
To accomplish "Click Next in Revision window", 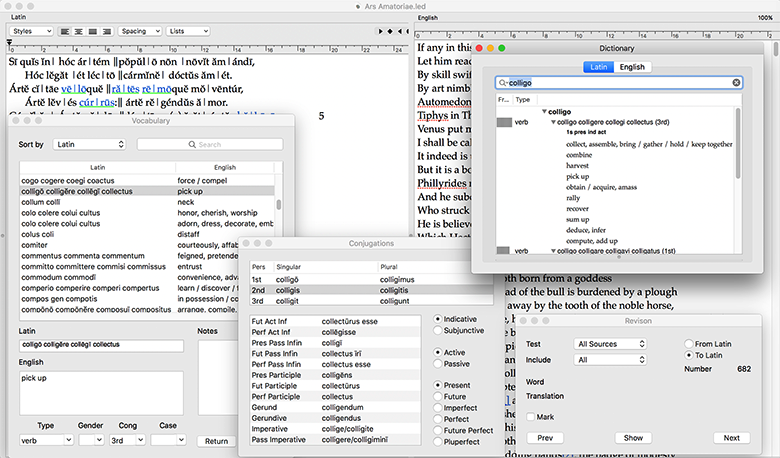I will coord(731,438).
